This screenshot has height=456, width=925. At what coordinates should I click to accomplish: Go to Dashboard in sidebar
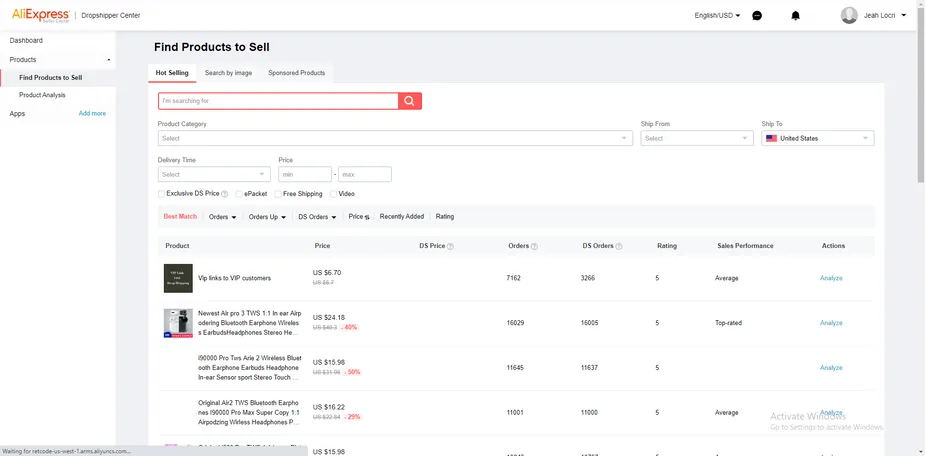click(26, 41)
